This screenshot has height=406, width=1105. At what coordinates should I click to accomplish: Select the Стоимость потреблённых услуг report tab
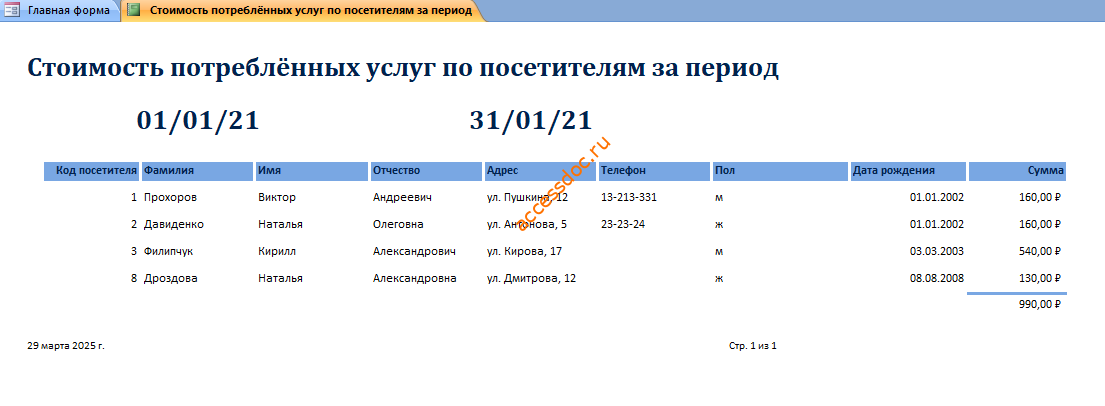(303, 11)
